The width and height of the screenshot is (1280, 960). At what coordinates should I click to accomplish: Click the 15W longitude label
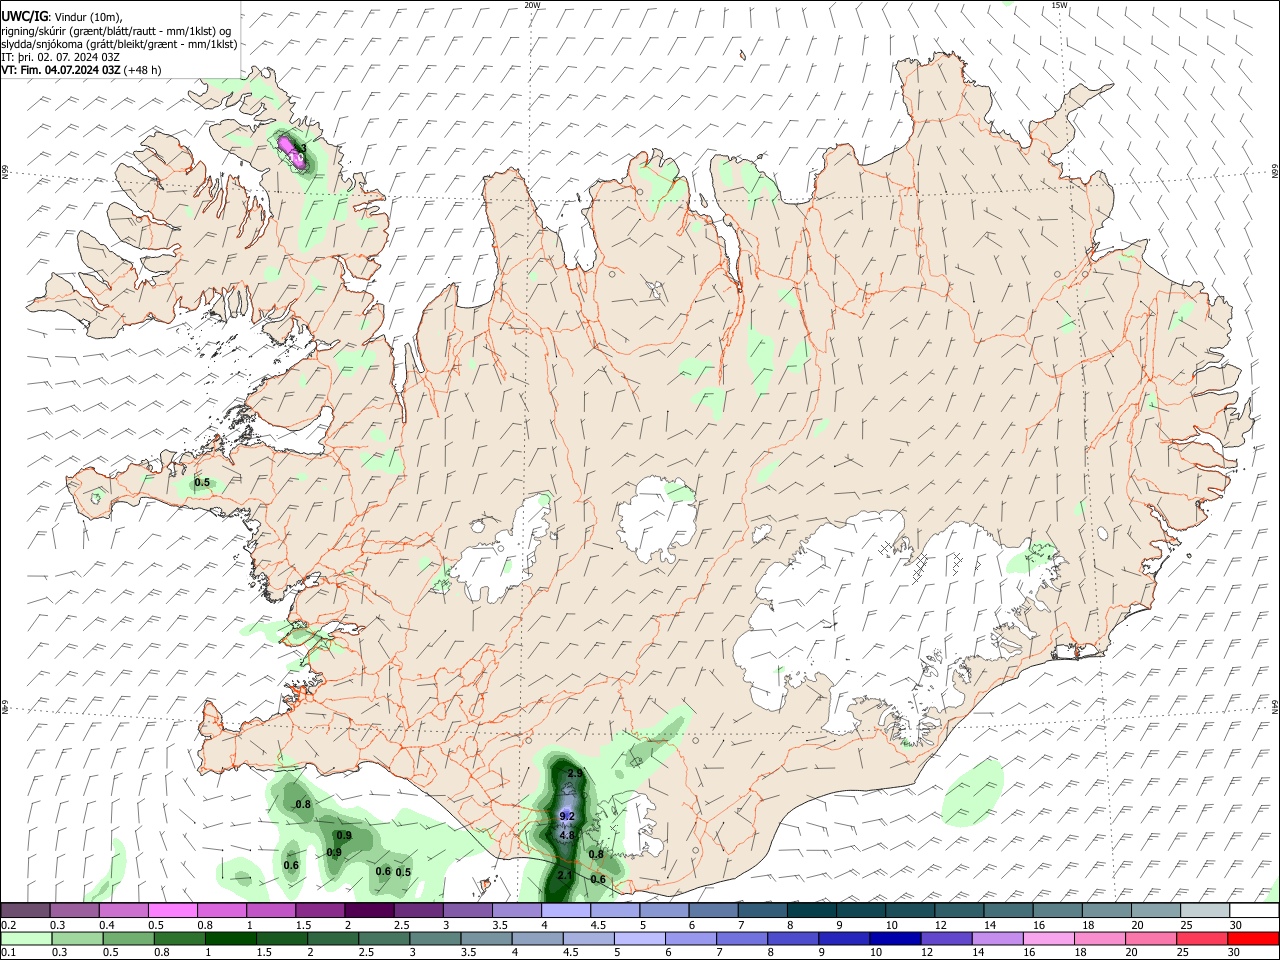click(x=1059, y=5)
